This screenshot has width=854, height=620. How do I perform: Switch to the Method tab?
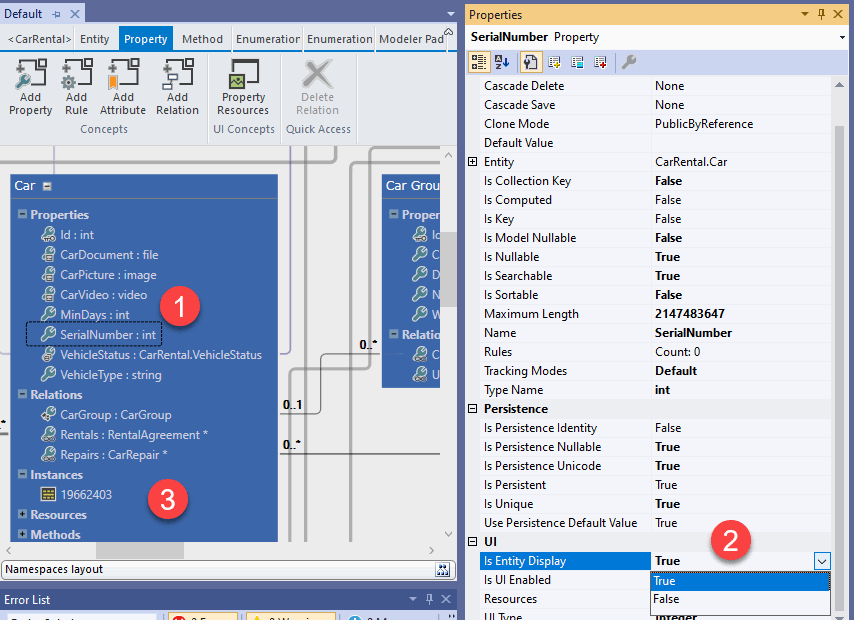pos(203,38)
